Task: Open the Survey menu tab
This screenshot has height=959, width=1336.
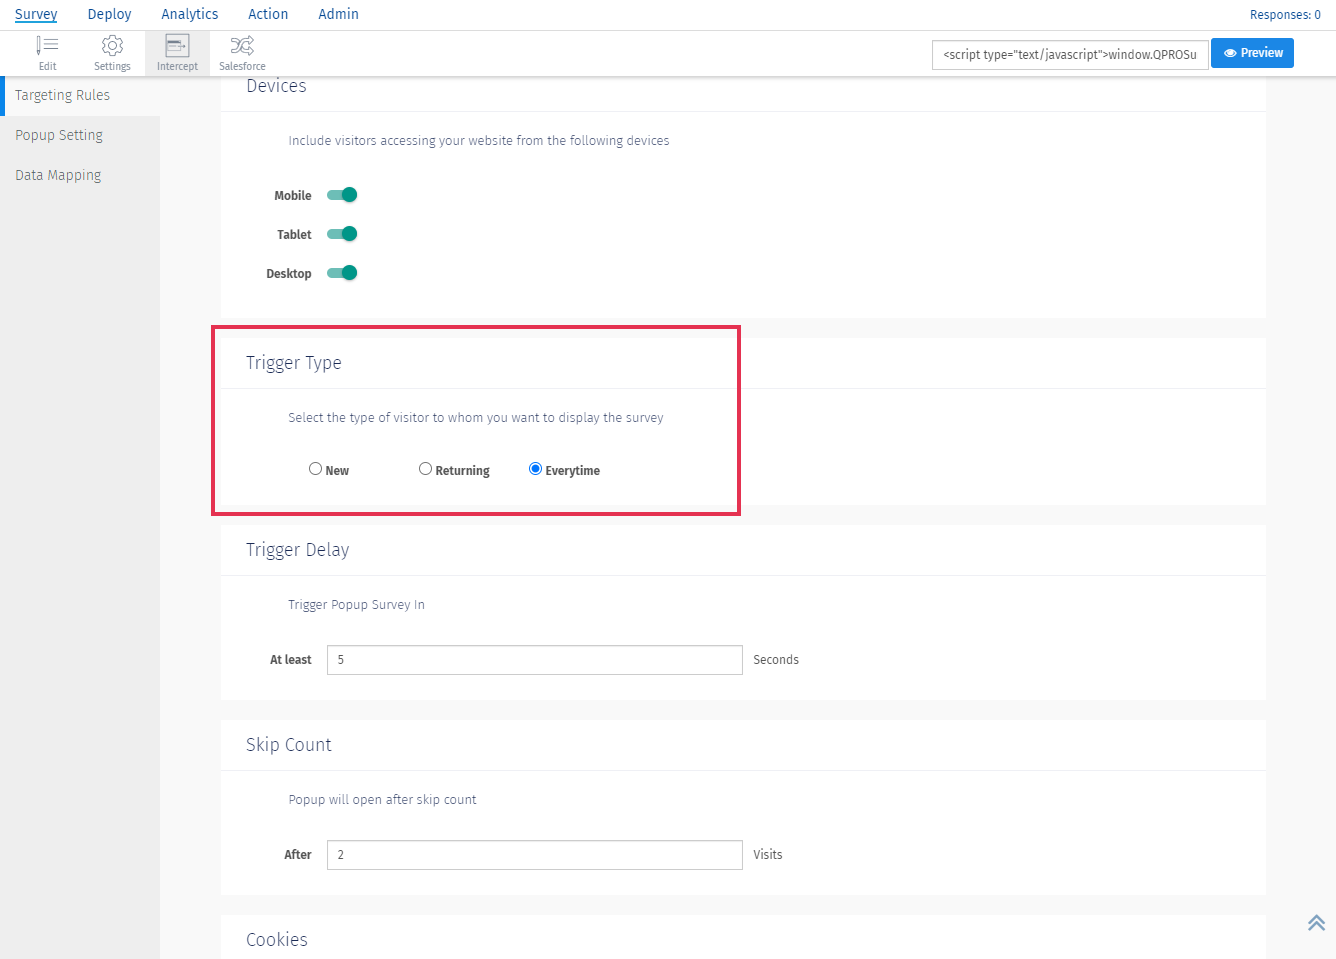Action: (x=36, y=14)
